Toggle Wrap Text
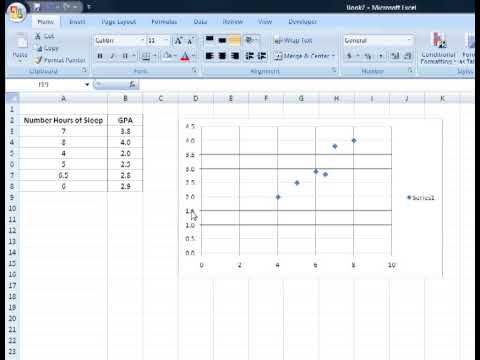480x360 pixels. [293, 40]
